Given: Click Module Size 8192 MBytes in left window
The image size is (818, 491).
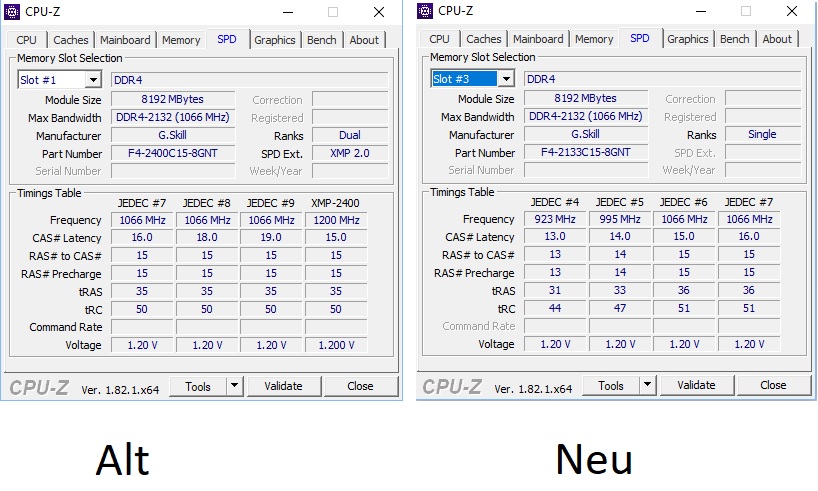Looking at the screenshot, I should point(173,99).
